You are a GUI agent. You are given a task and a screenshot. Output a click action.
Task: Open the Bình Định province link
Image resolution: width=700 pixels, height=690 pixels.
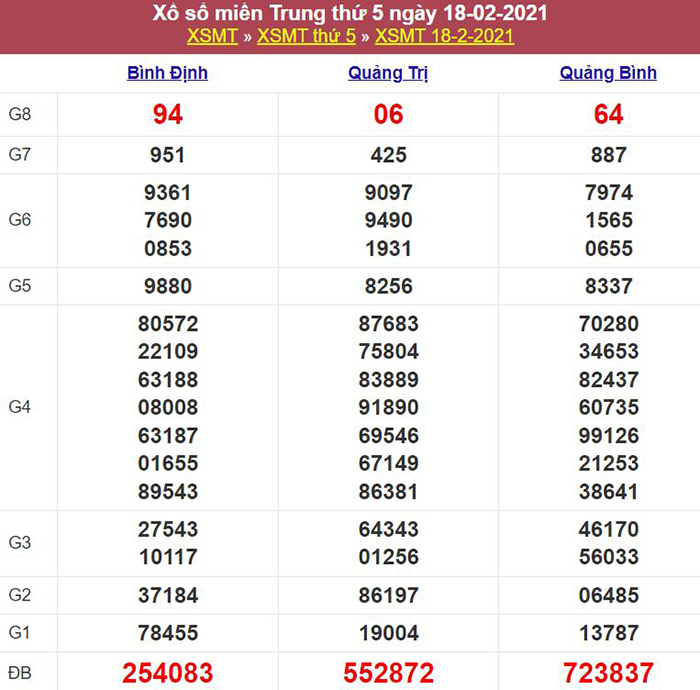pyautogui.click(x=167, y=73)
